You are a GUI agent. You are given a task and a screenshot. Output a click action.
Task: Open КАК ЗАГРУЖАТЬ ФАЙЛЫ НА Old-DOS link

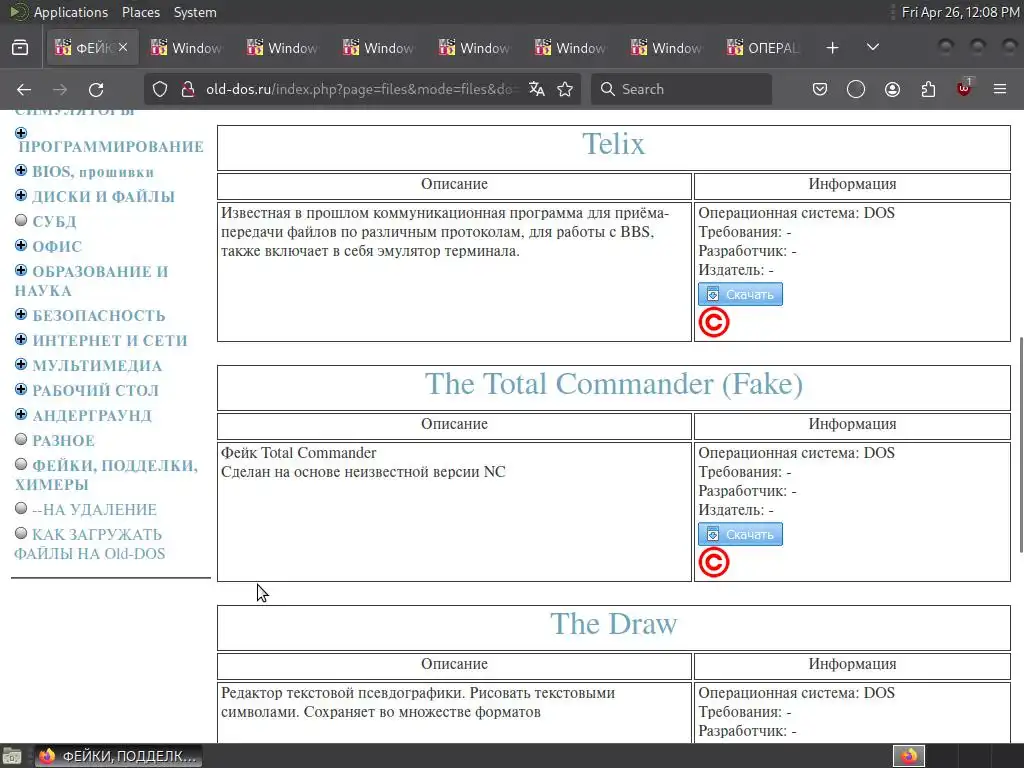pyautogui.click(x=89, y=545)
